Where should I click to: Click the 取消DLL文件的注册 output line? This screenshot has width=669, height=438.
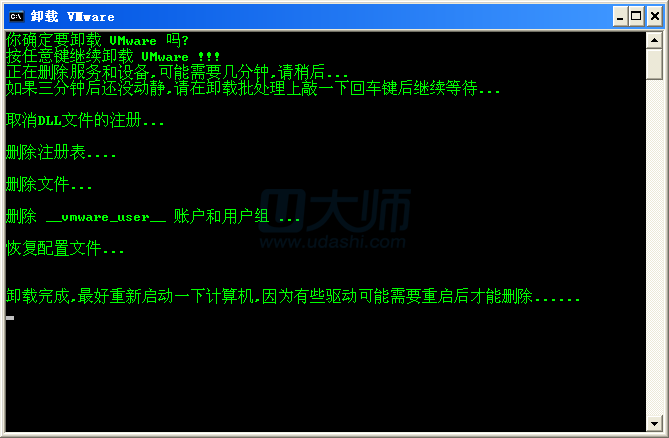click(85, 120)
